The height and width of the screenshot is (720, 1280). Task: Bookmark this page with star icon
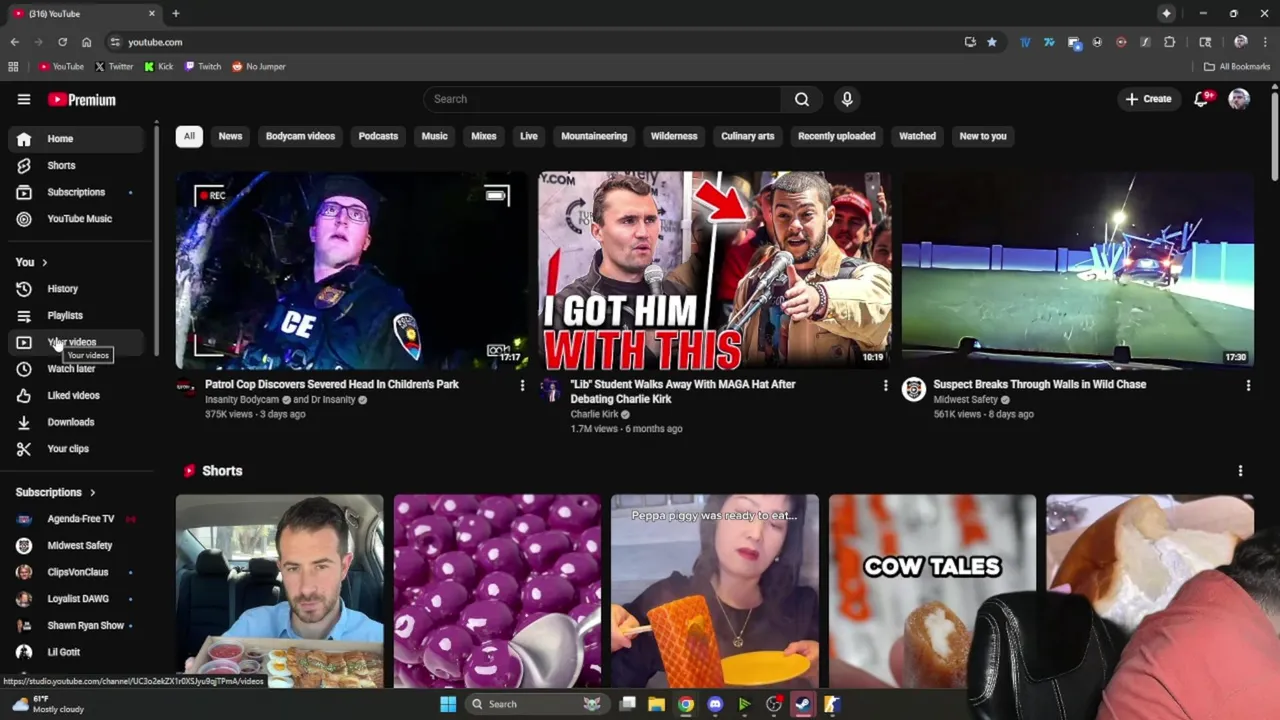(x=992, y=42)
